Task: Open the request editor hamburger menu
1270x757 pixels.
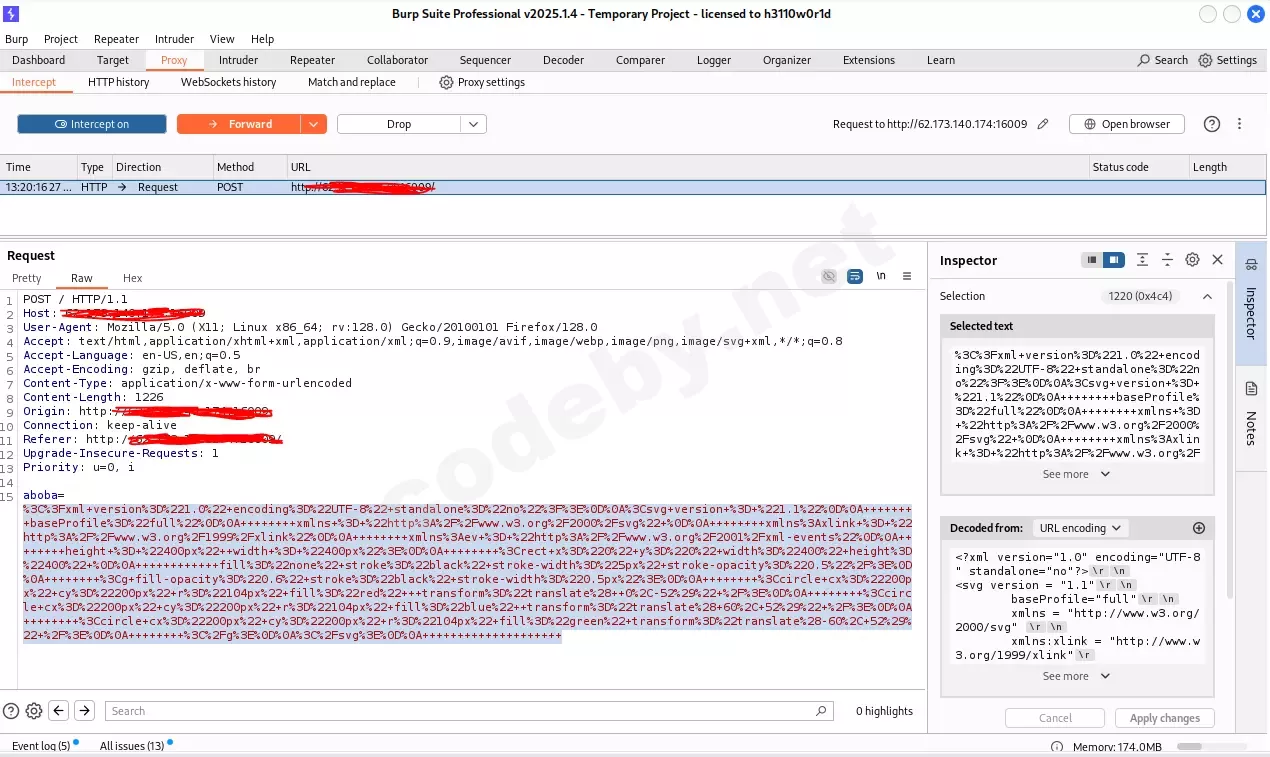Action: 907,277
